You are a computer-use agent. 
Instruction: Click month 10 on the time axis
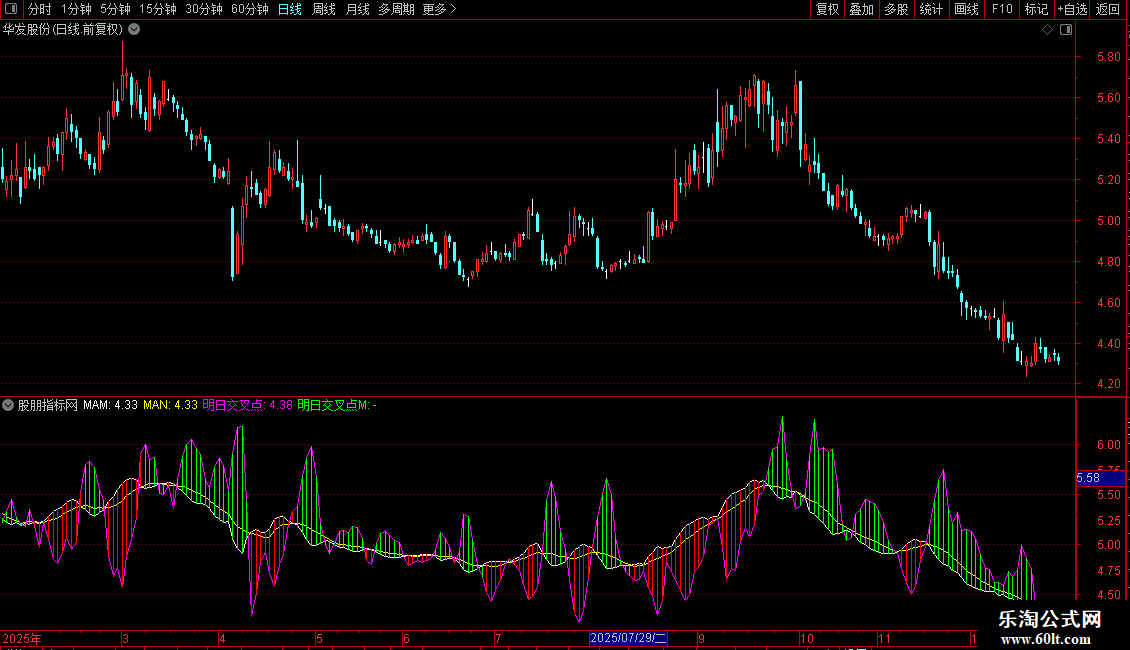pyautogui.click(x=806, y=638)
